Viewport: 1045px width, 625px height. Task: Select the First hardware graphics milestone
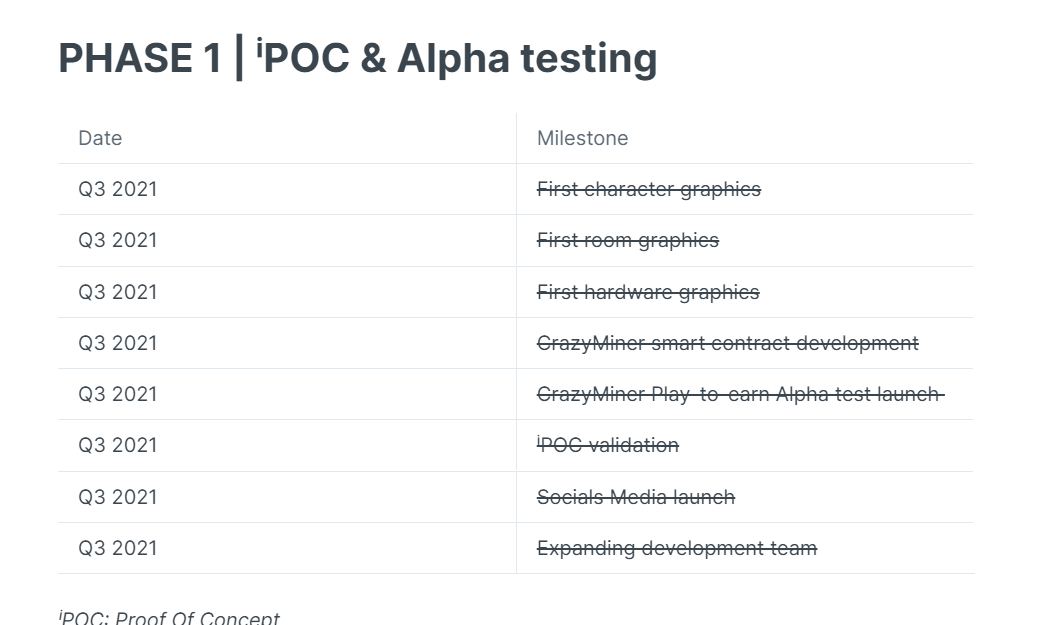point(647,292)
